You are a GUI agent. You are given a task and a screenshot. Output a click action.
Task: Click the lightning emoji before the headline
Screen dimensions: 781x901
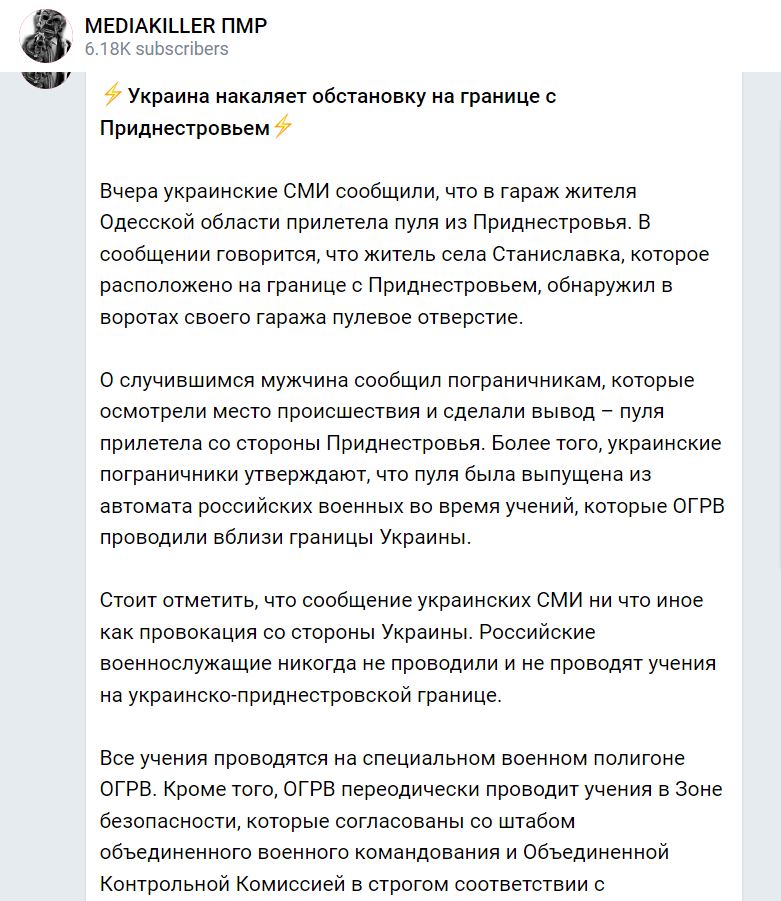(x=111, y=94)
